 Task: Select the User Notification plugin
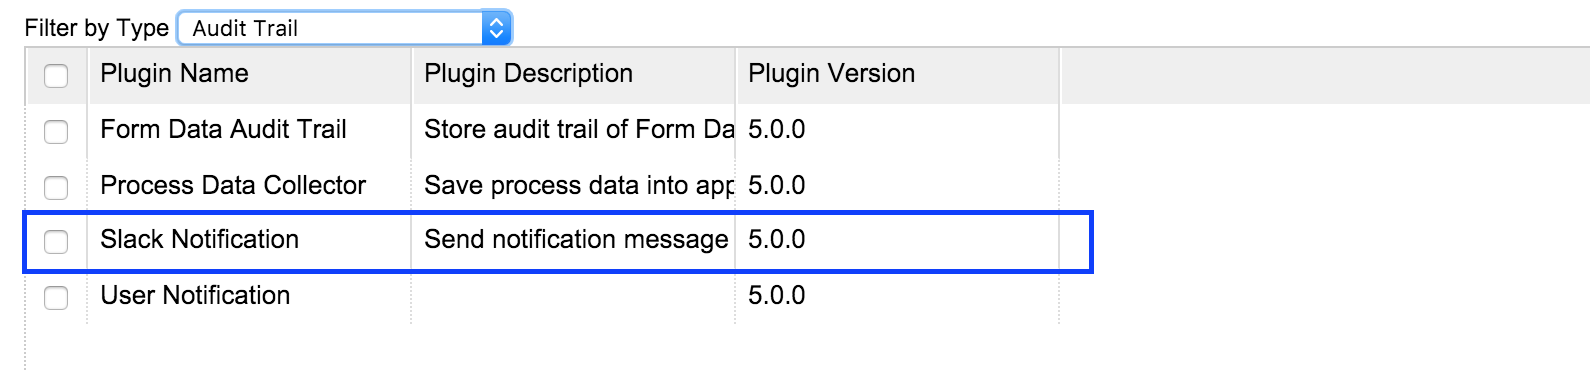[x=195, y=295]
